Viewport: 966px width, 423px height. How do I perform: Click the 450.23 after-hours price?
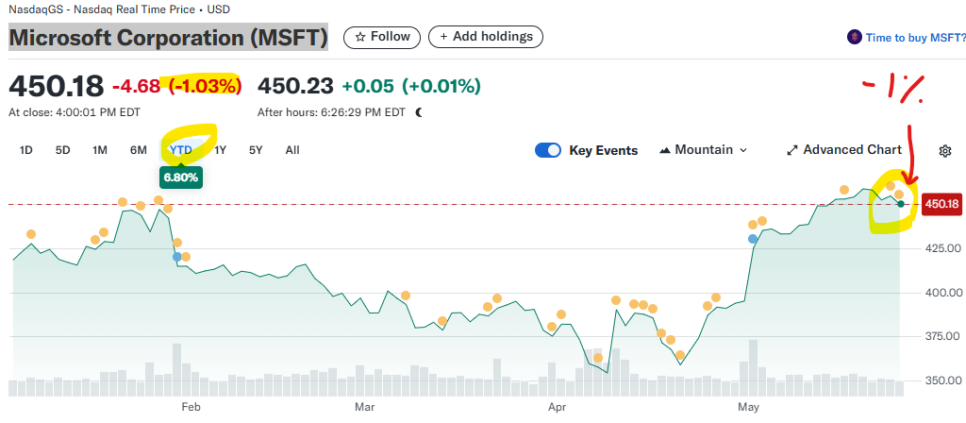pyautogui.click(x=295, y=86)
